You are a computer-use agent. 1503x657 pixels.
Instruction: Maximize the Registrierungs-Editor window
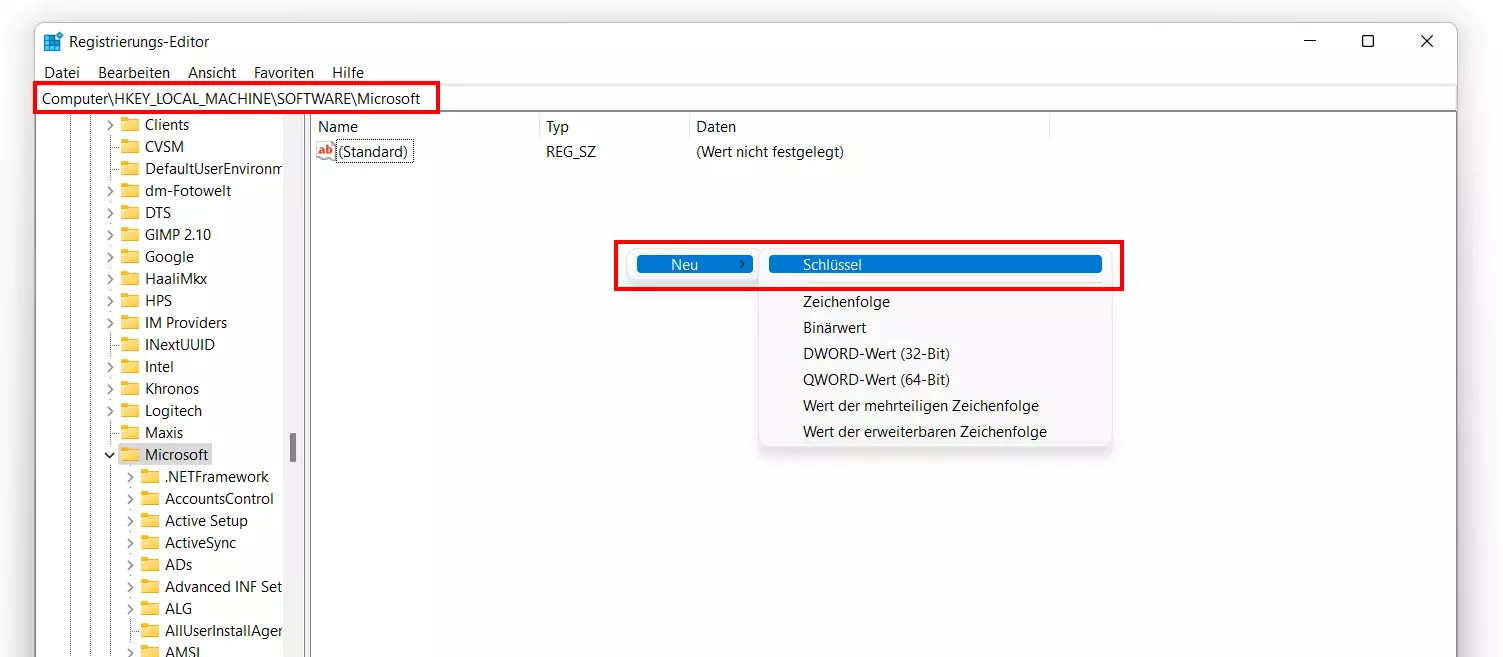pos(1368,41)
